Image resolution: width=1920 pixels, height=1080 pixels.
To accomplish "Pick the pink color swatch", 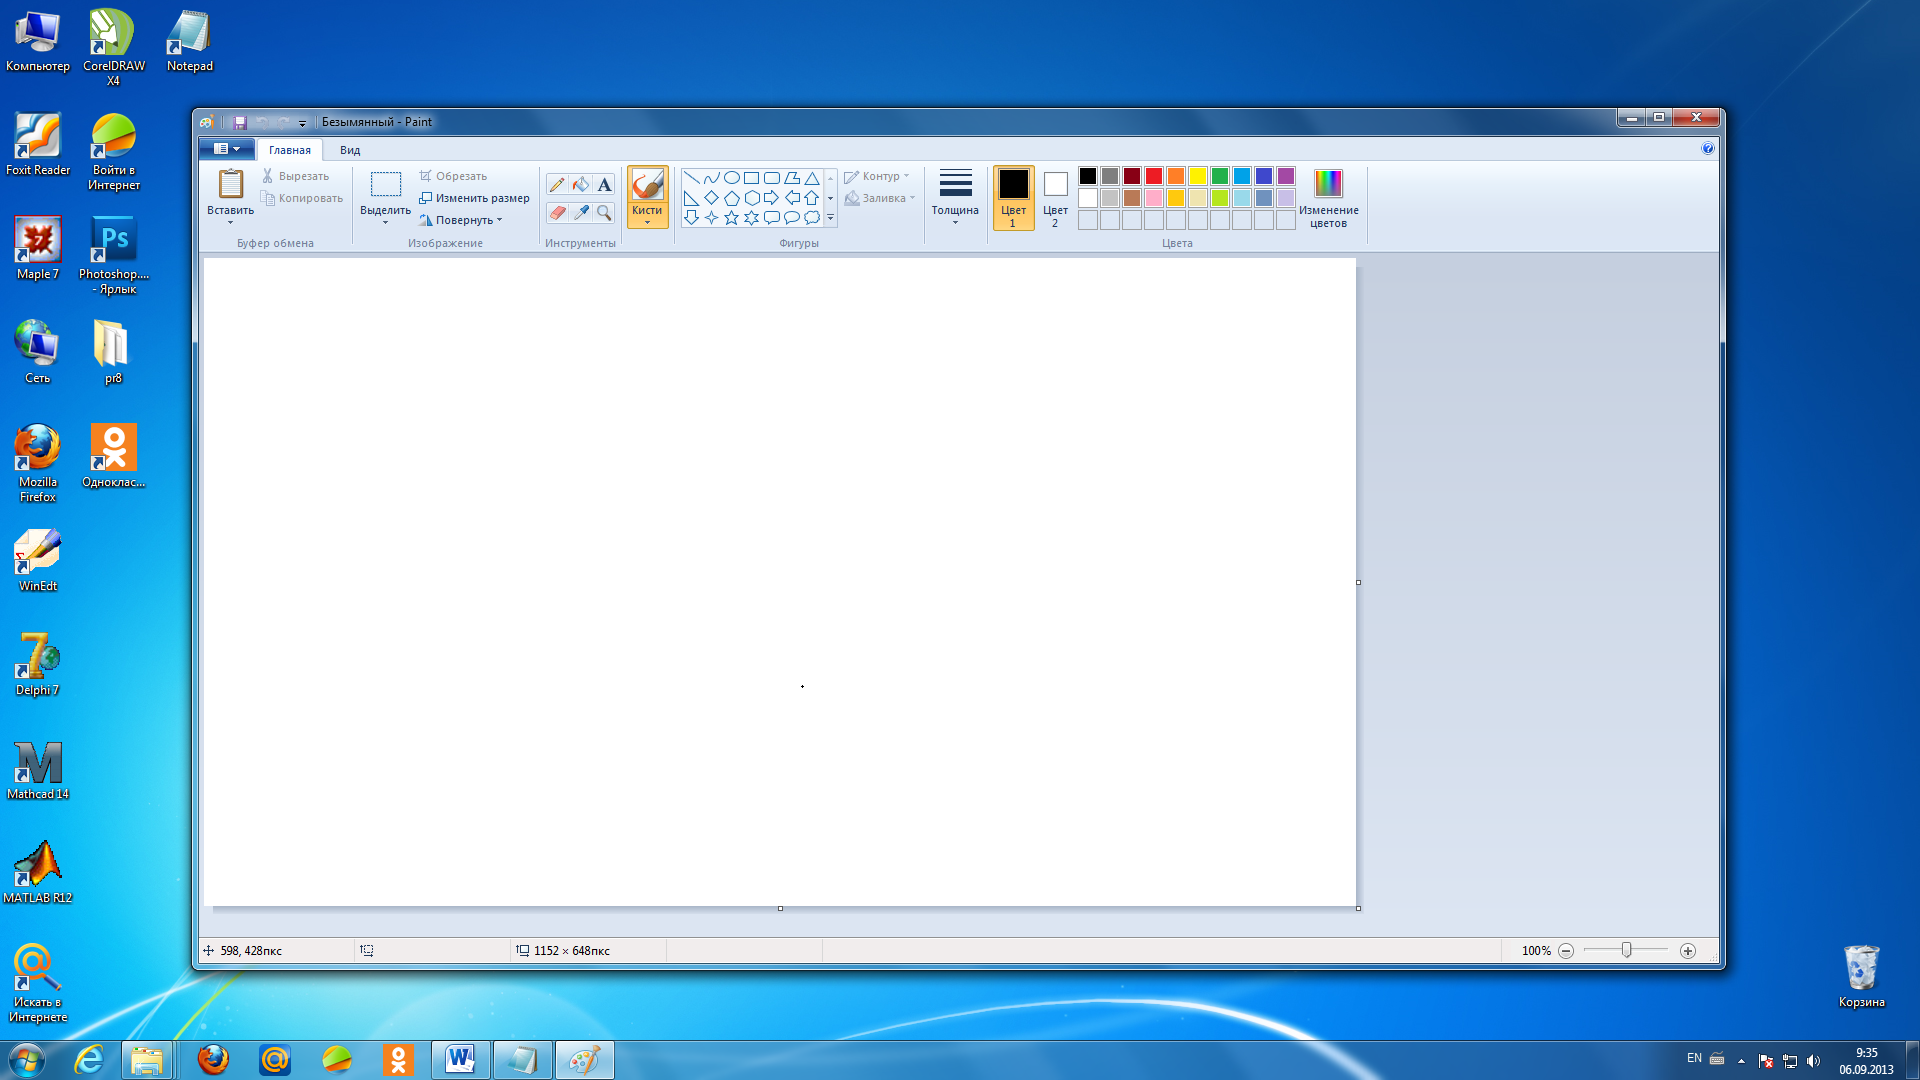I will (1154, 198).
